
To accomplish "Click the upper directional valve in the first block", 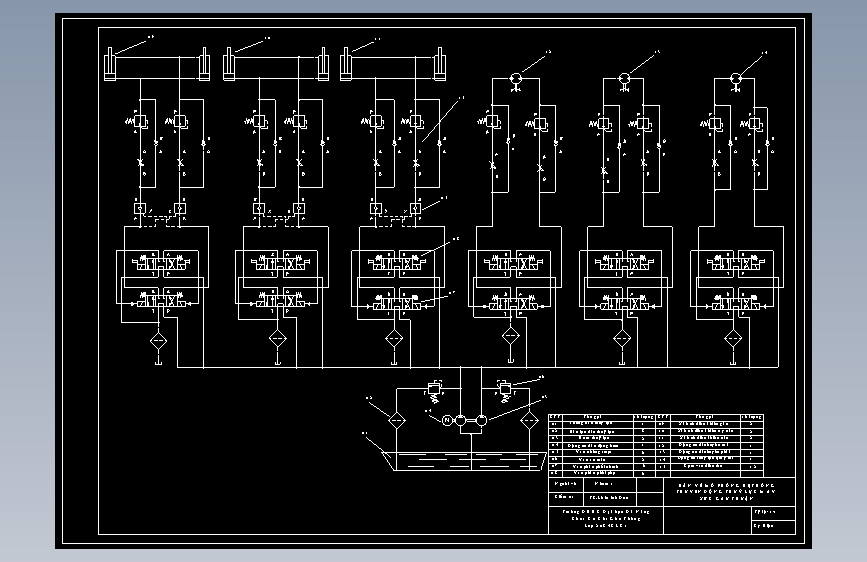I will pos(161,262).
